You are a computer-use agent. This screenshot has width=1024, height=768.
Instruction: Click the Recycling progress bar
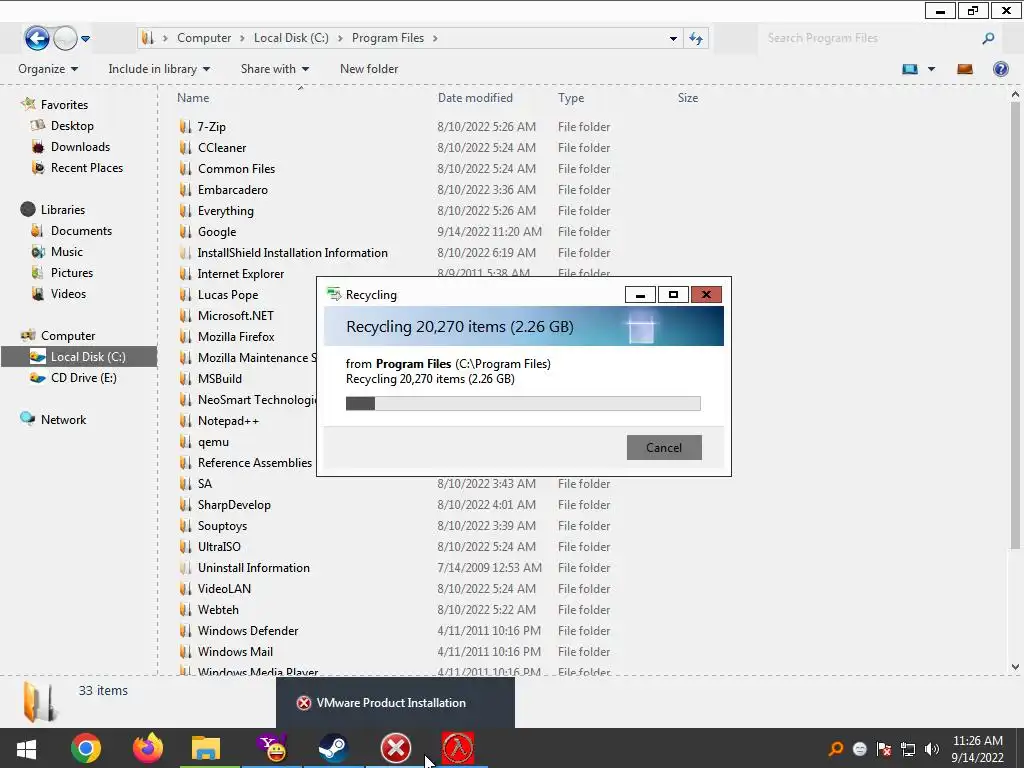(523, 404)
